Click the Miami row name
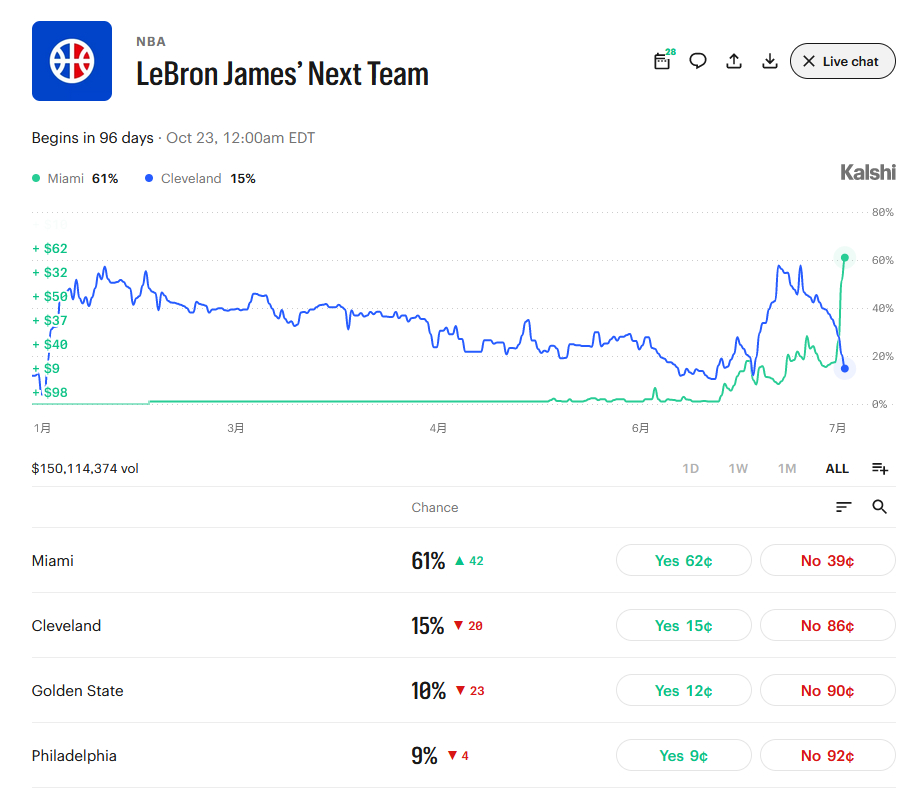 (x=52, y=560)
